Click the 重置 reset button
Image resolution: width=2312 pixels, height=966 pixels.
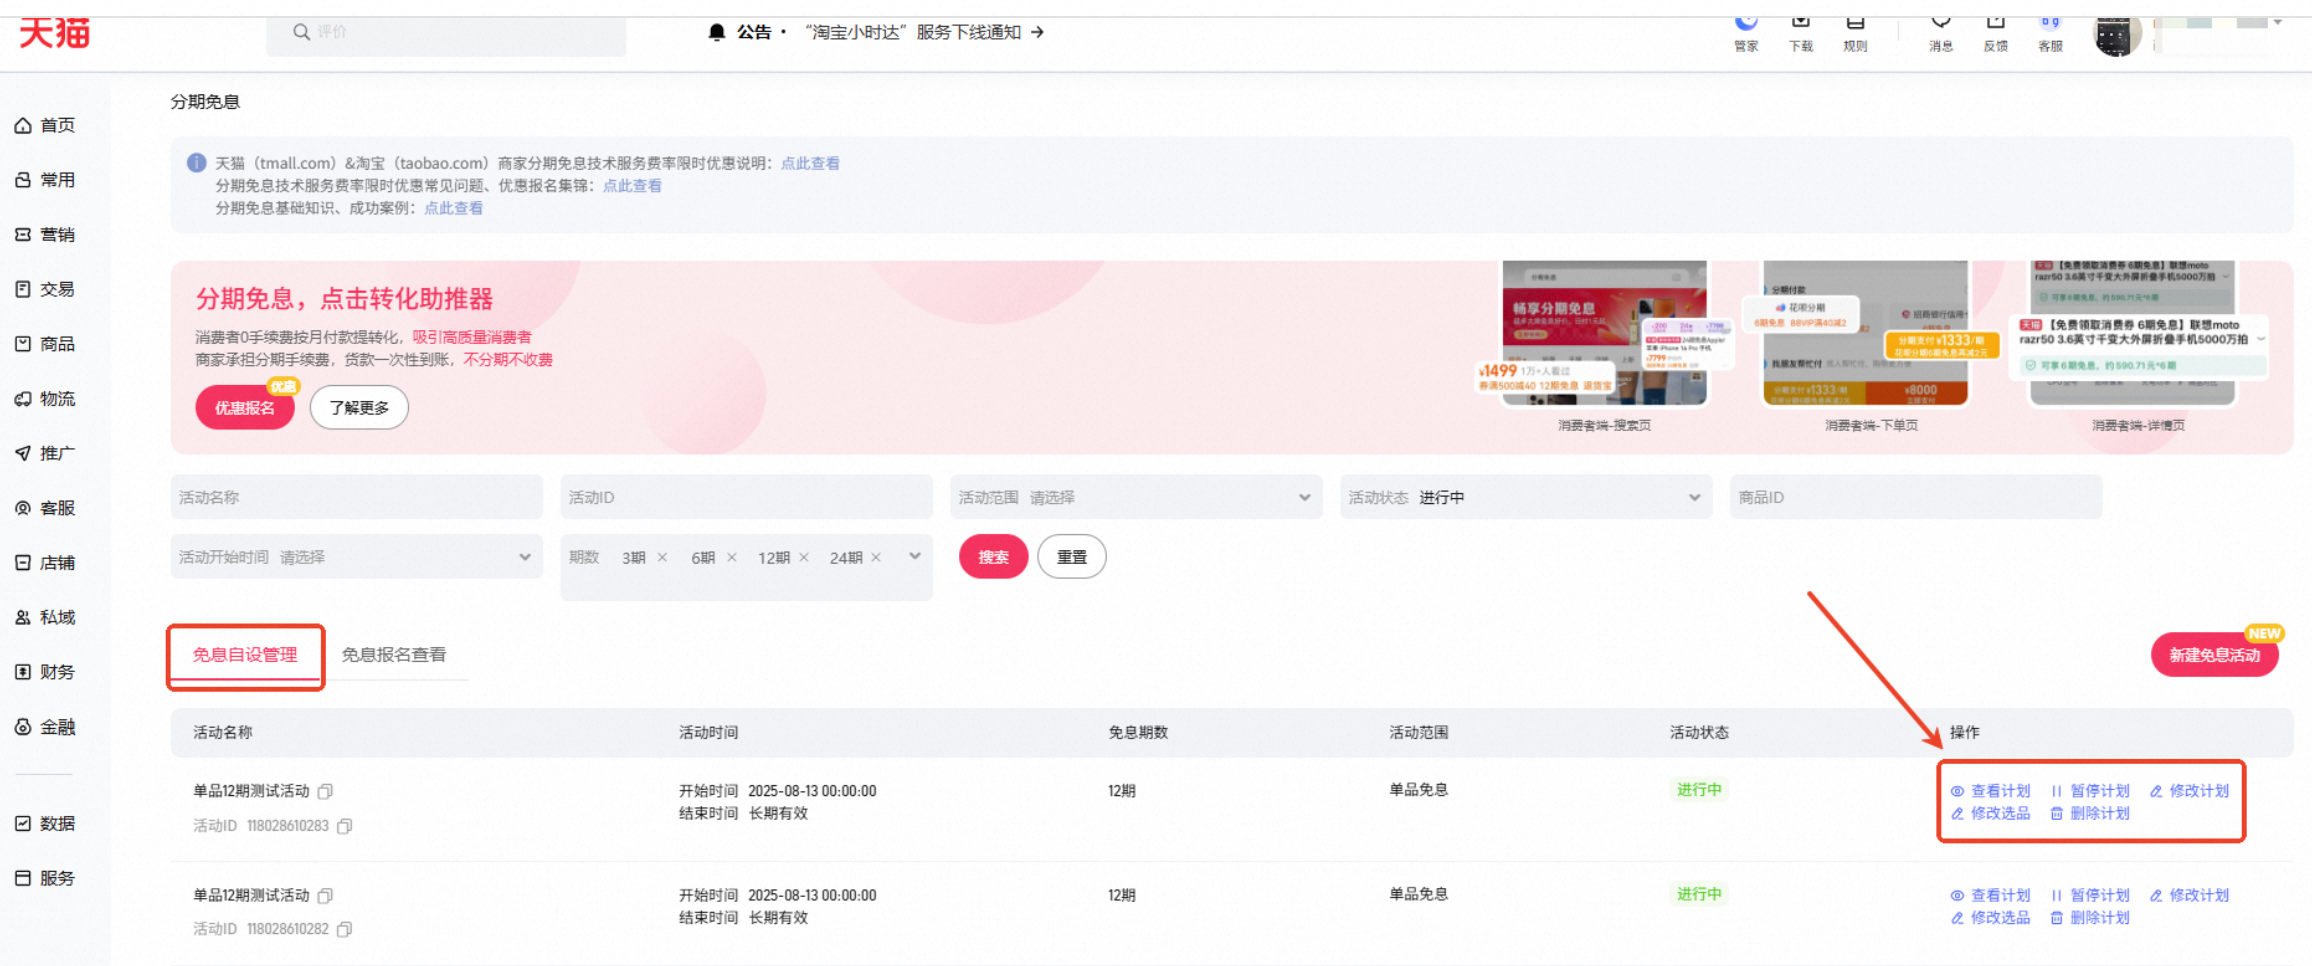(1072, 557)
